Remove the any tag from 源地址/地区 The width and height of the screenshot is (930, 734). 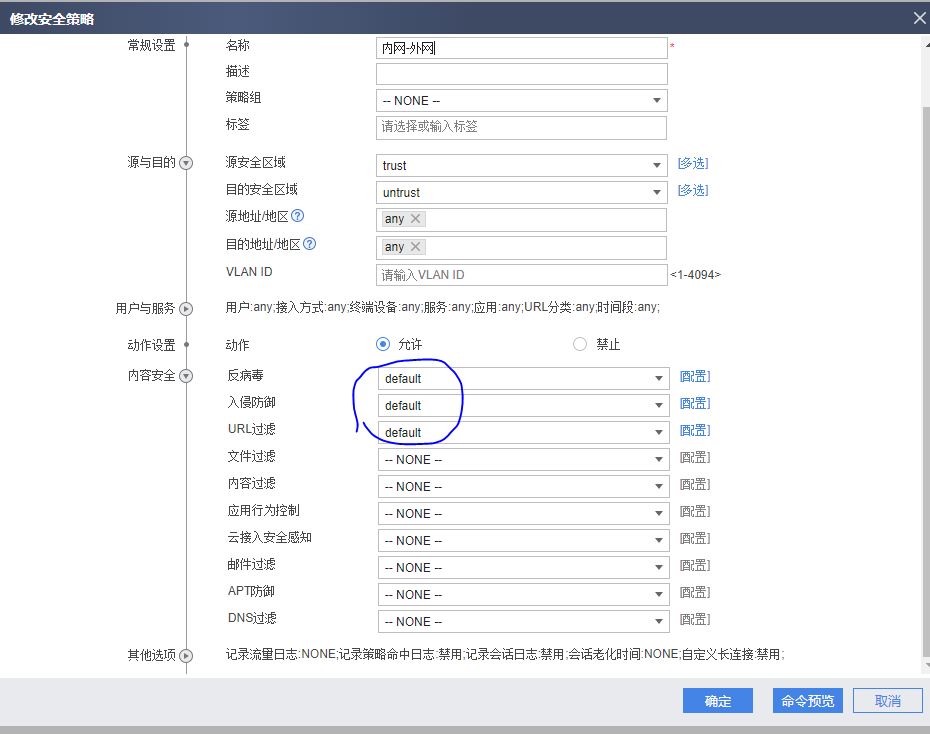tap(416, 219)
